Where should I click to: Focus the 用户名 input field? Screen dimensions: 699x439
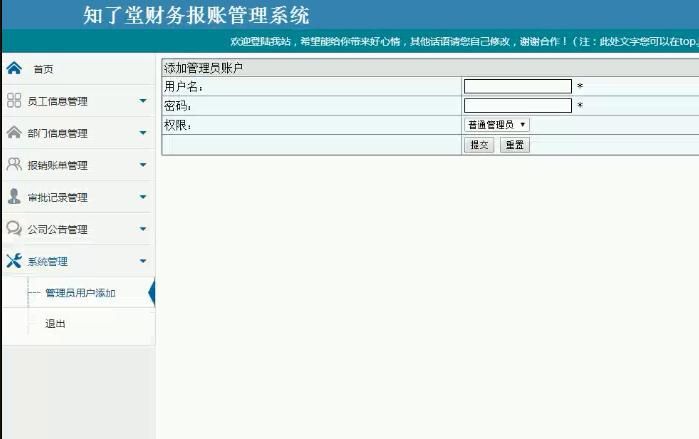point(518,86)
